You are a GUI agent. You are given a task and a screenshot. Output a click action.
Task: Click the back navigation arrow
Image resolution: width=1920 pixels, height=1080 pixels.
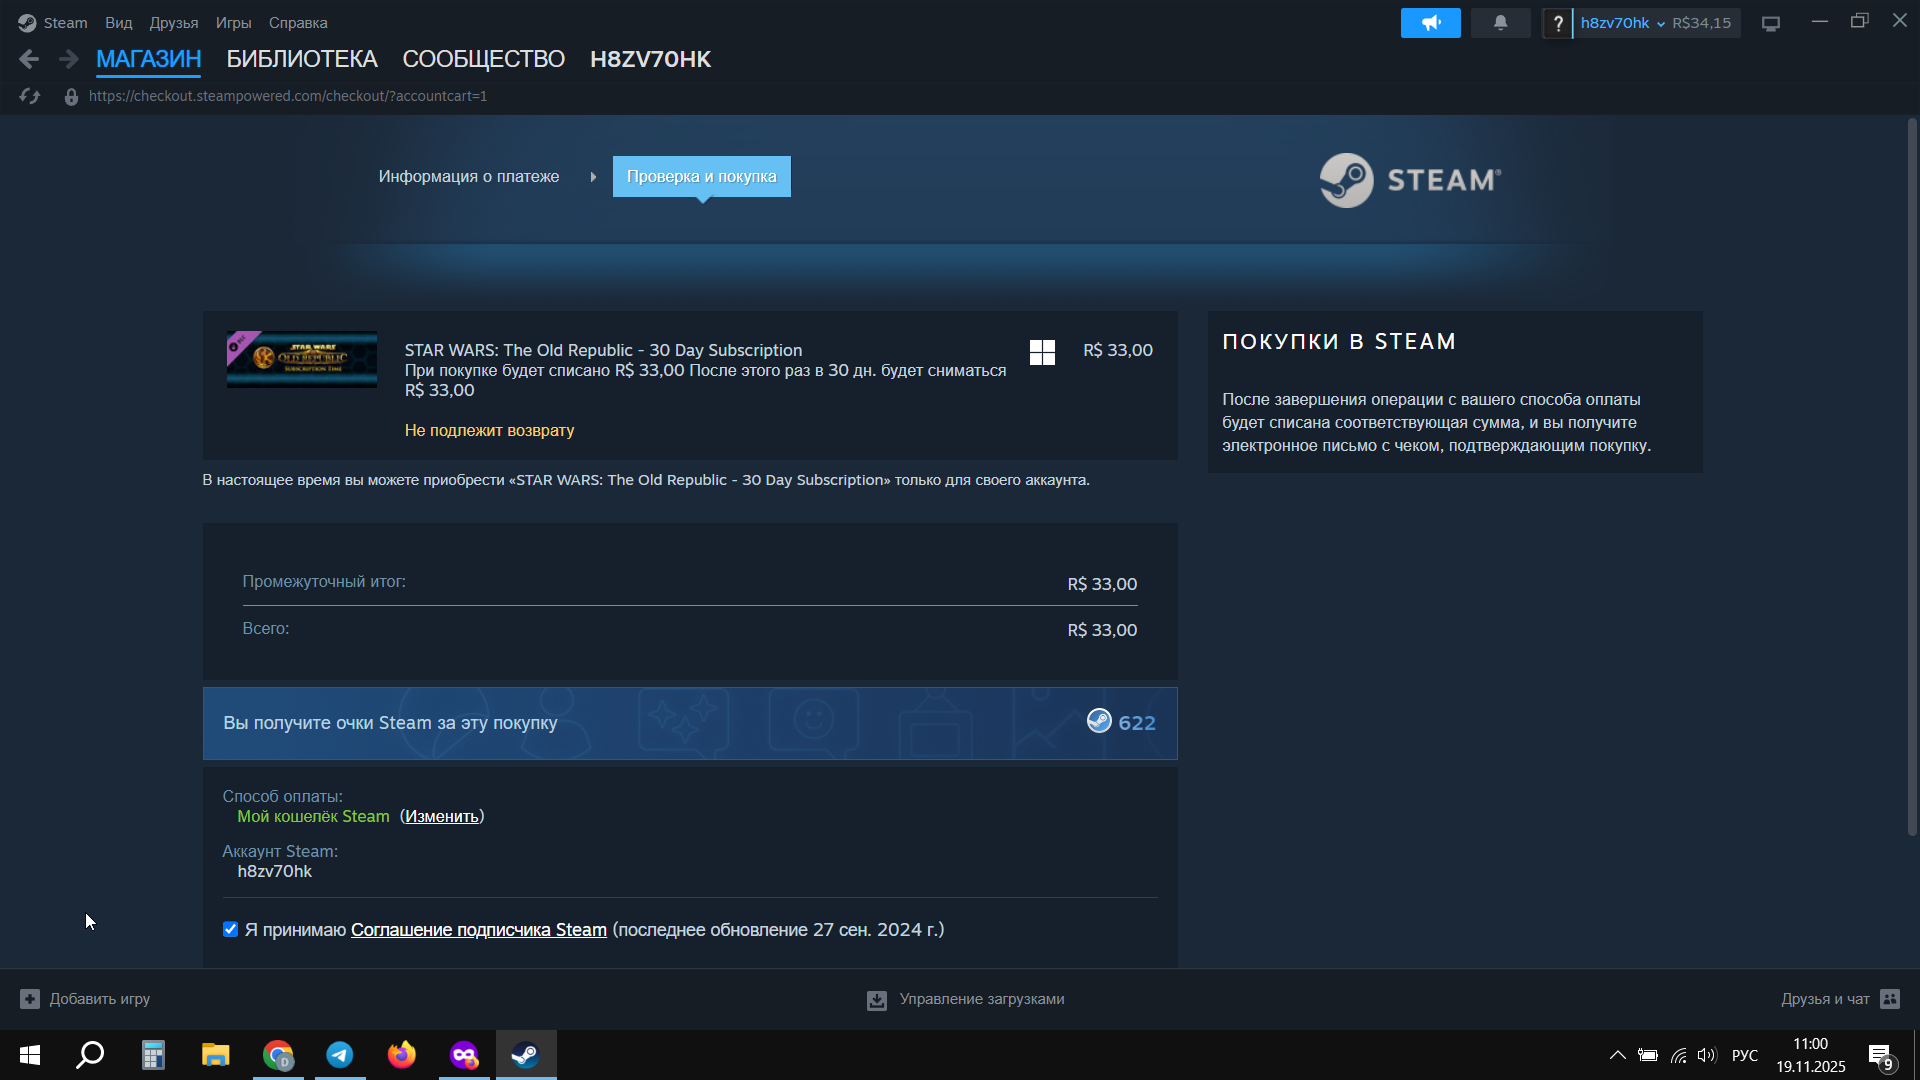pyautogui.click(x=29, y=60)
